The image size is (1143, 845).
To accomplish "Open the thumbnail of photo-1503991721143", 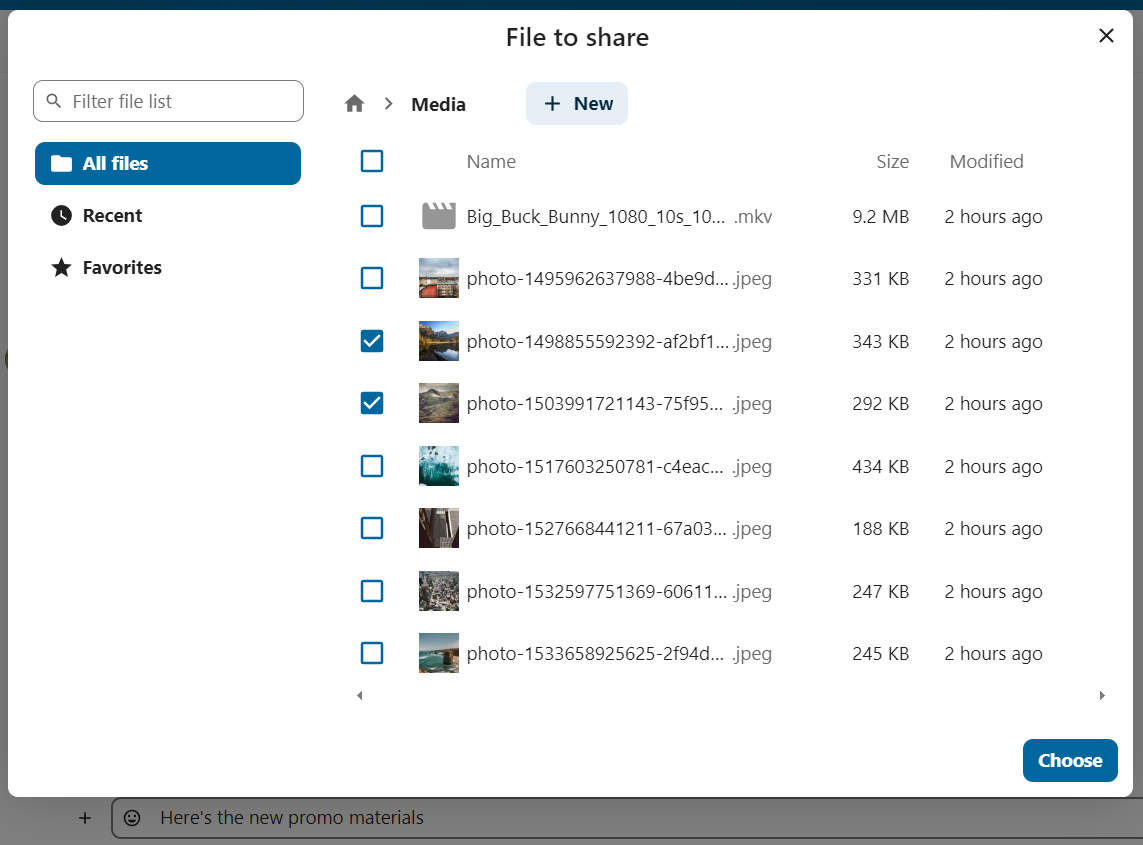I will point(438,403).
